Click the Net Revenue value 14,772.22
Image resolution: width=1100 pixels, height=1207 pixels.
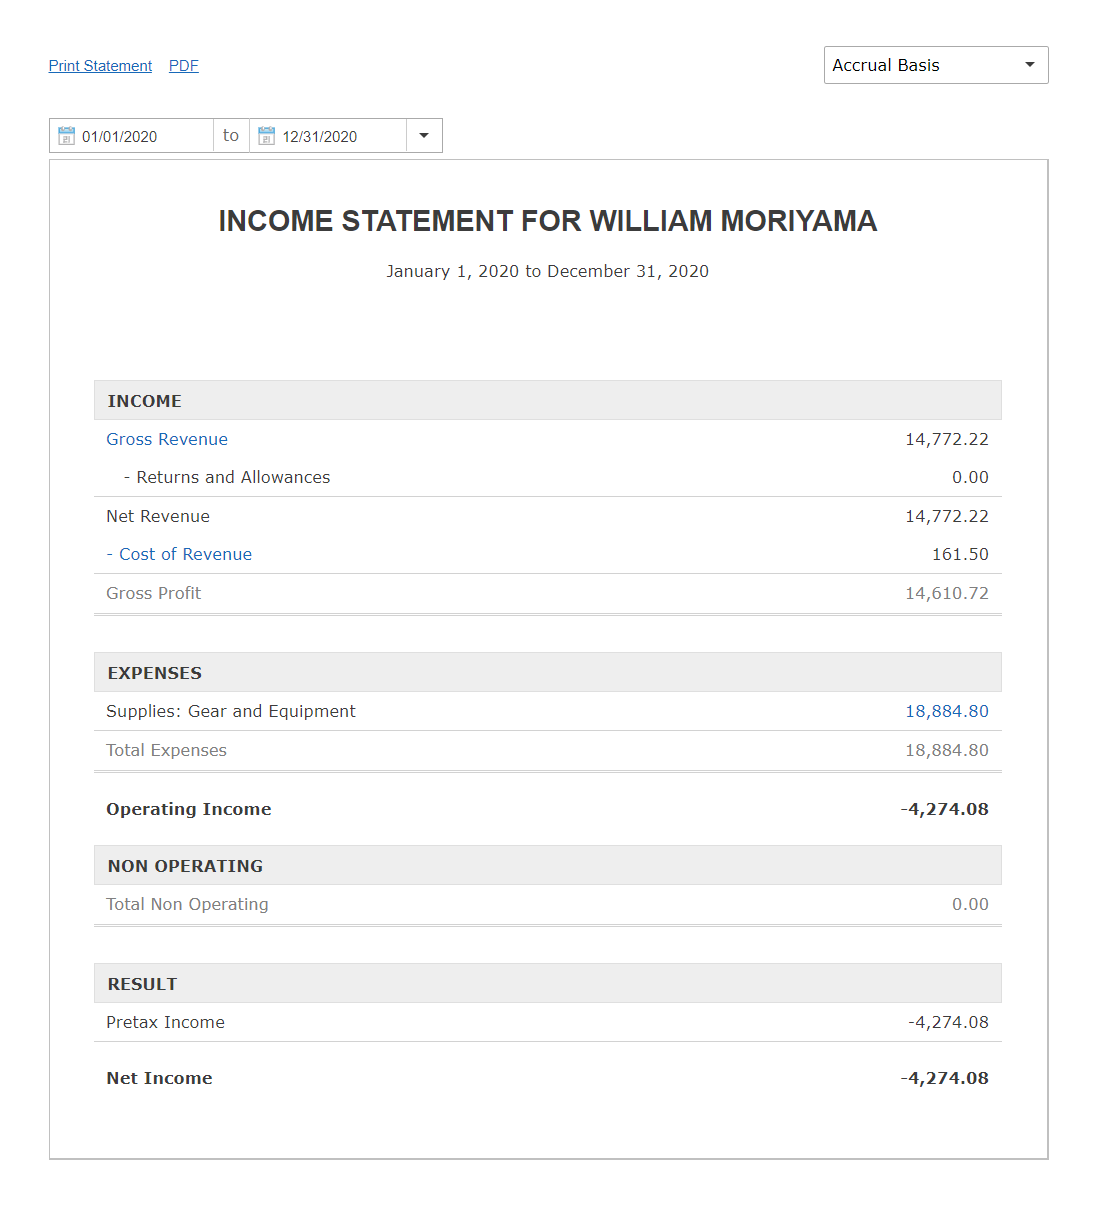947,516
